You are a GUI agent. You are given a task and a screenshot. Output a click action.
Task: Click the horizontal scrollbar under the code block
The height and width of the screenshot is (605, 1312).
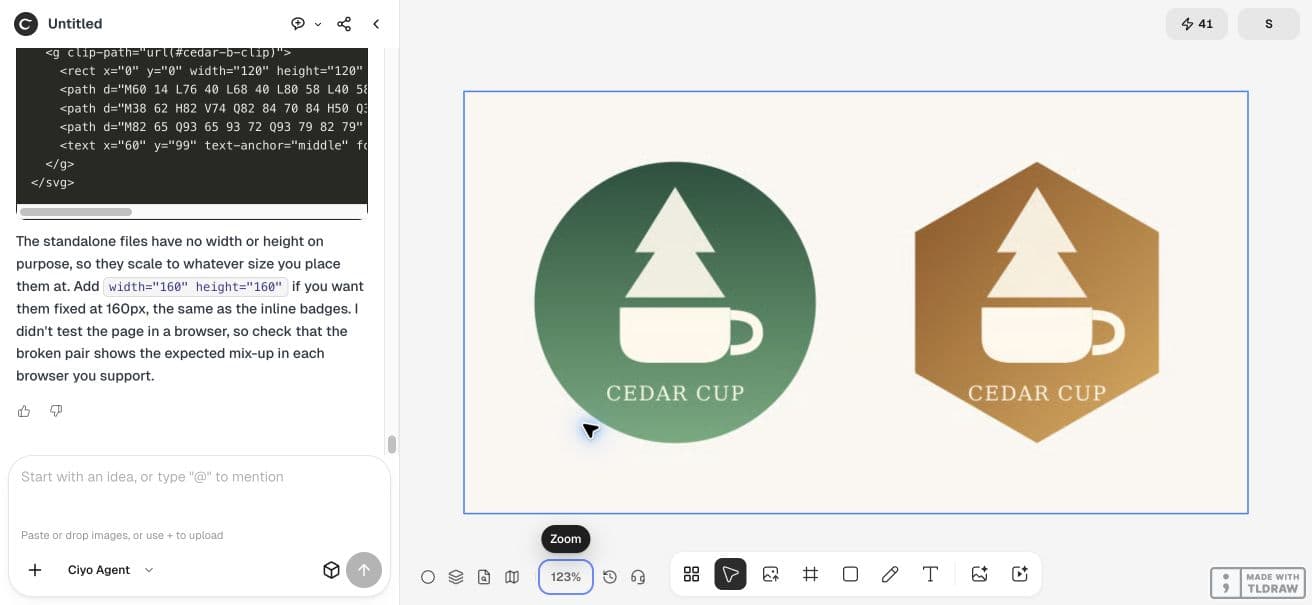click(76, 212)
